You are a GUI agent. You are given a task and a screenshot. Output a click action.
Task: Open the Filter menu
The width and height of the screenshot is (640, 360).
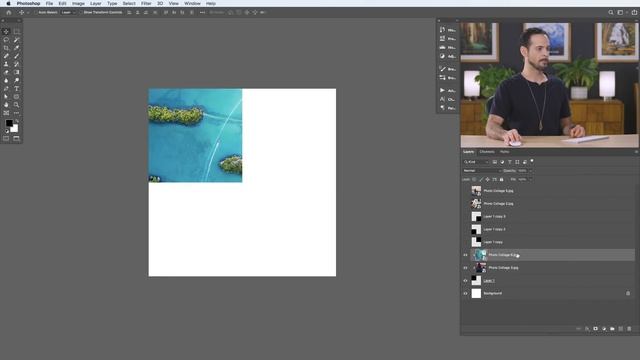click(x=146, y=3)
